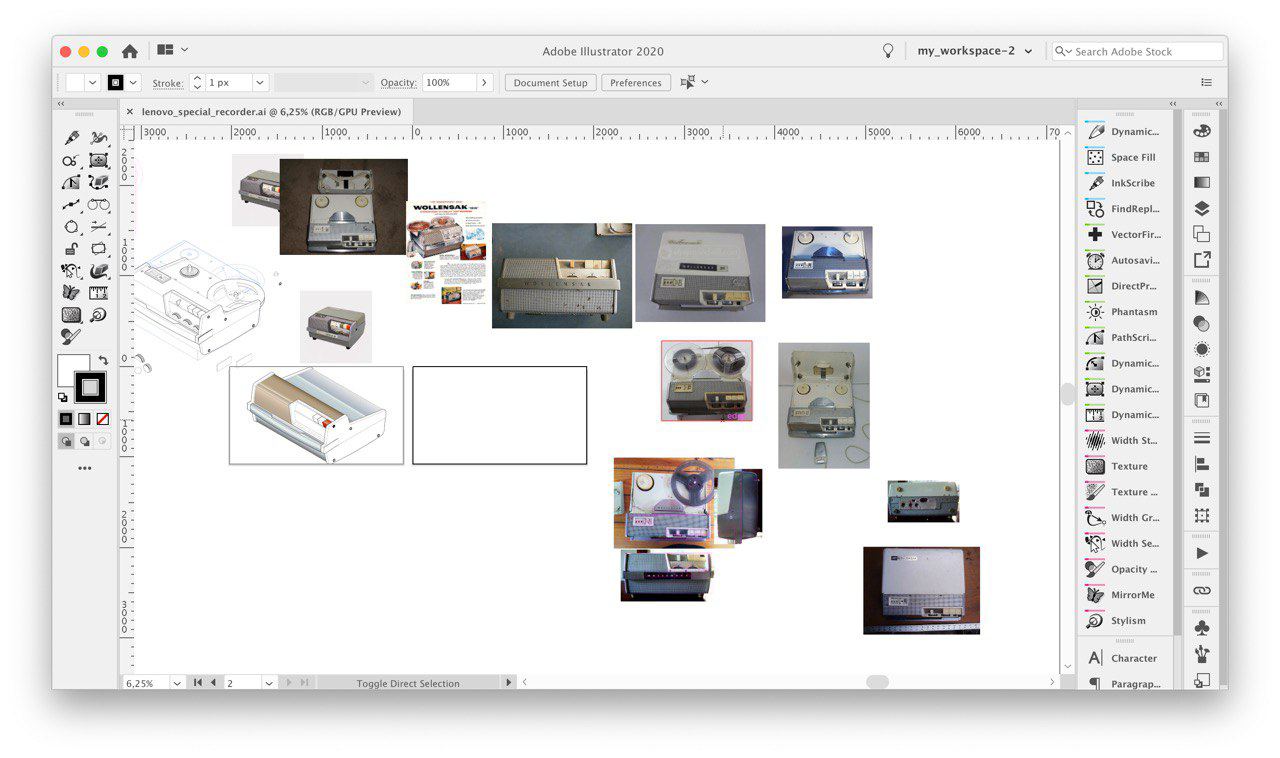
Task: Open the Width Selector panel
Action: coord(1124,543)
